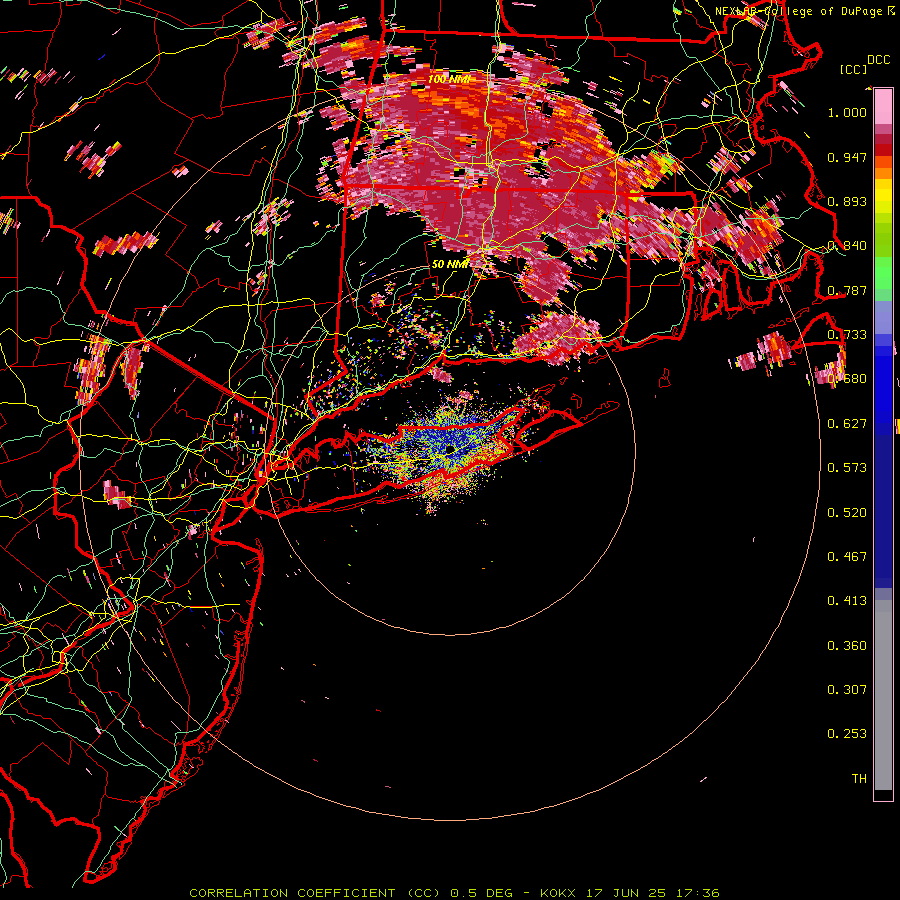
Task: Click the 0.893 scale label
Action: pyautogui.click(x=847, y=201)
